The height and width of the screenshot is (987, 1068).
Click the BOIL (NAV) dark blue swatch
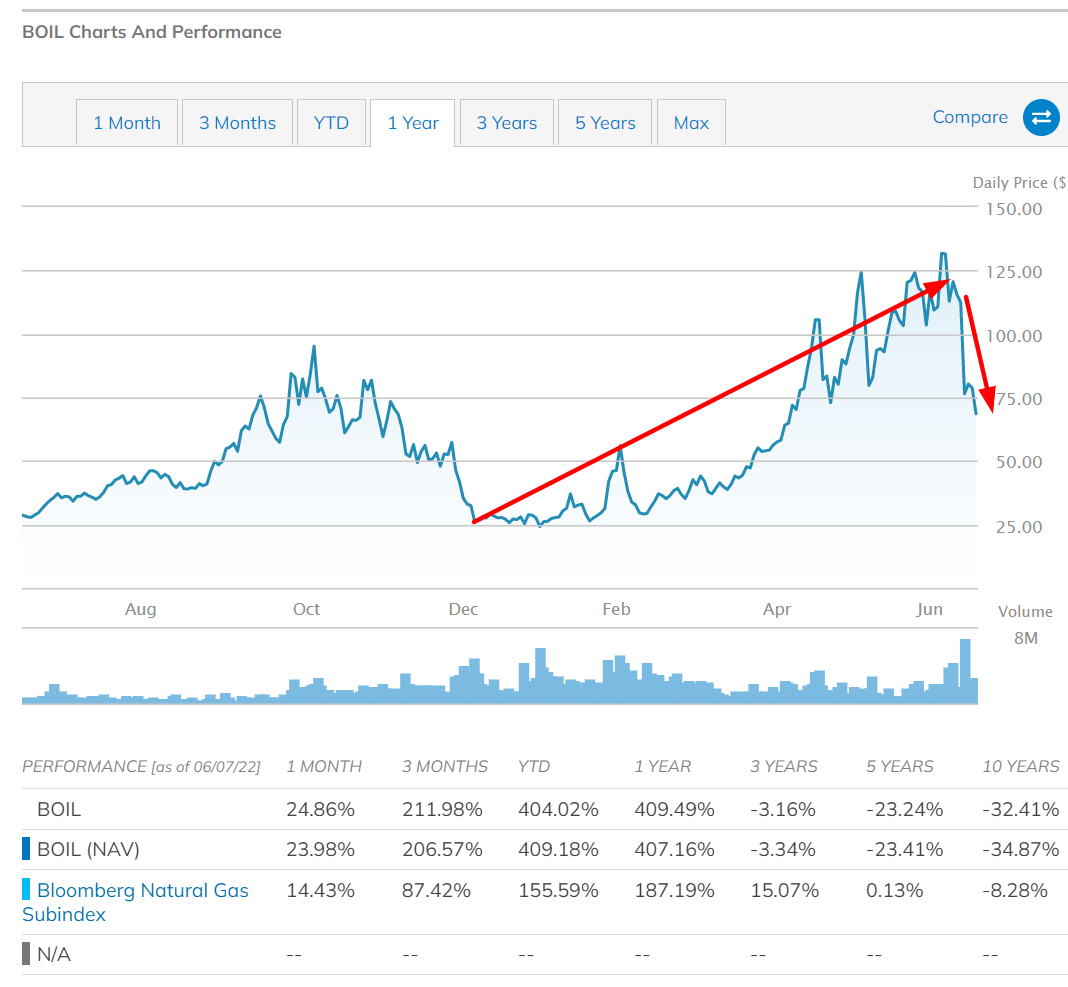[26, 849]
